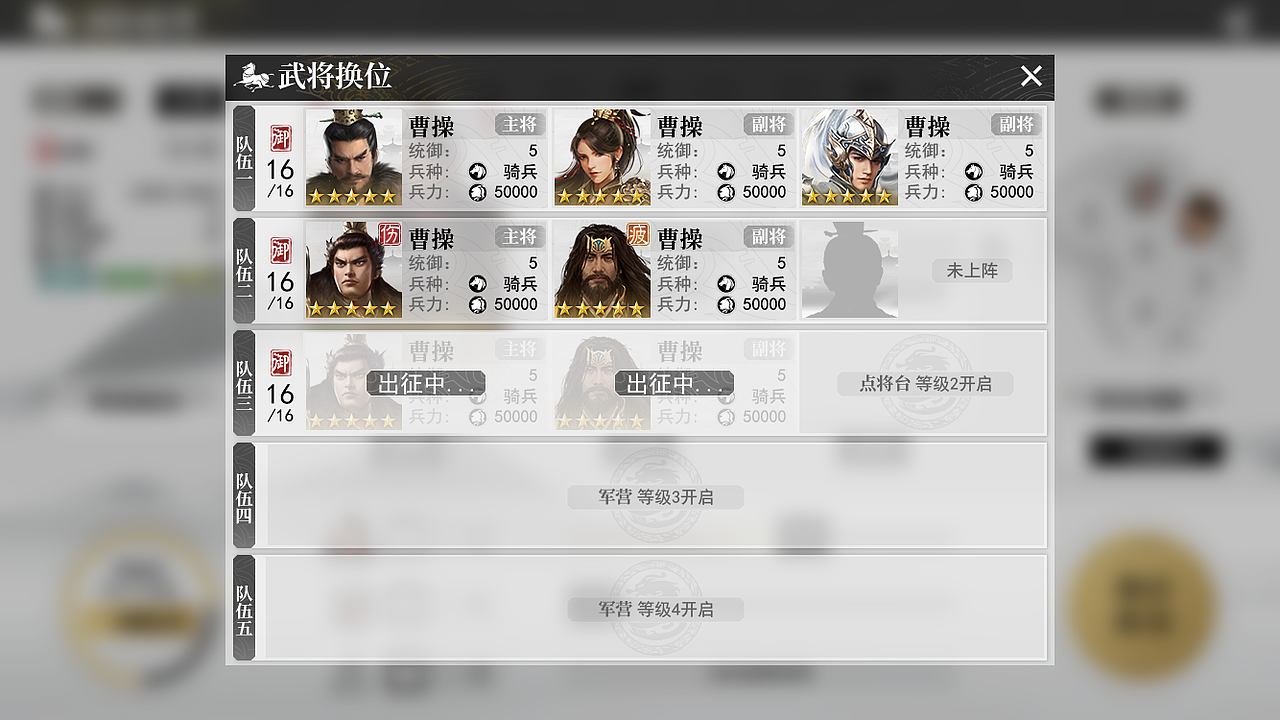
Task: Click the 主将 tag in team one
Action: click(520, 124)
